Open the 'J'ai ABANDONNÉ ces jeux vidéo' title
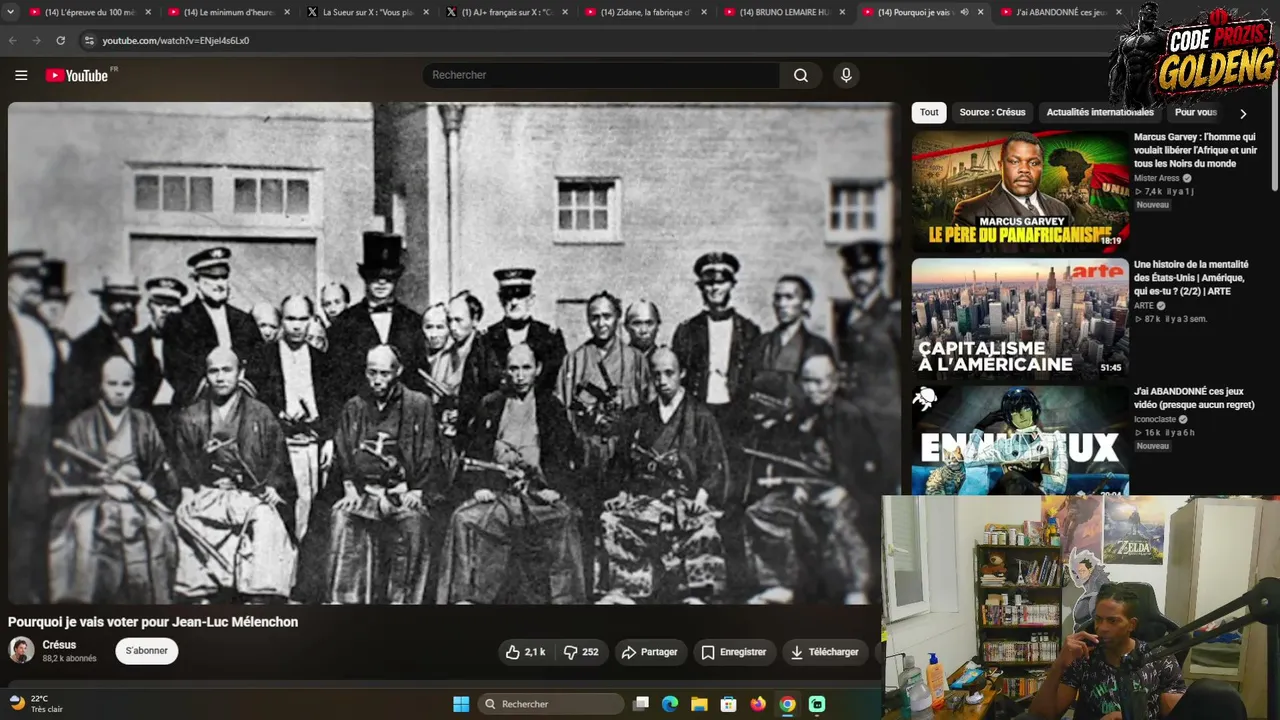Image resolution: width=1280 pixels, height=720 pixels. pos(1194,398)
